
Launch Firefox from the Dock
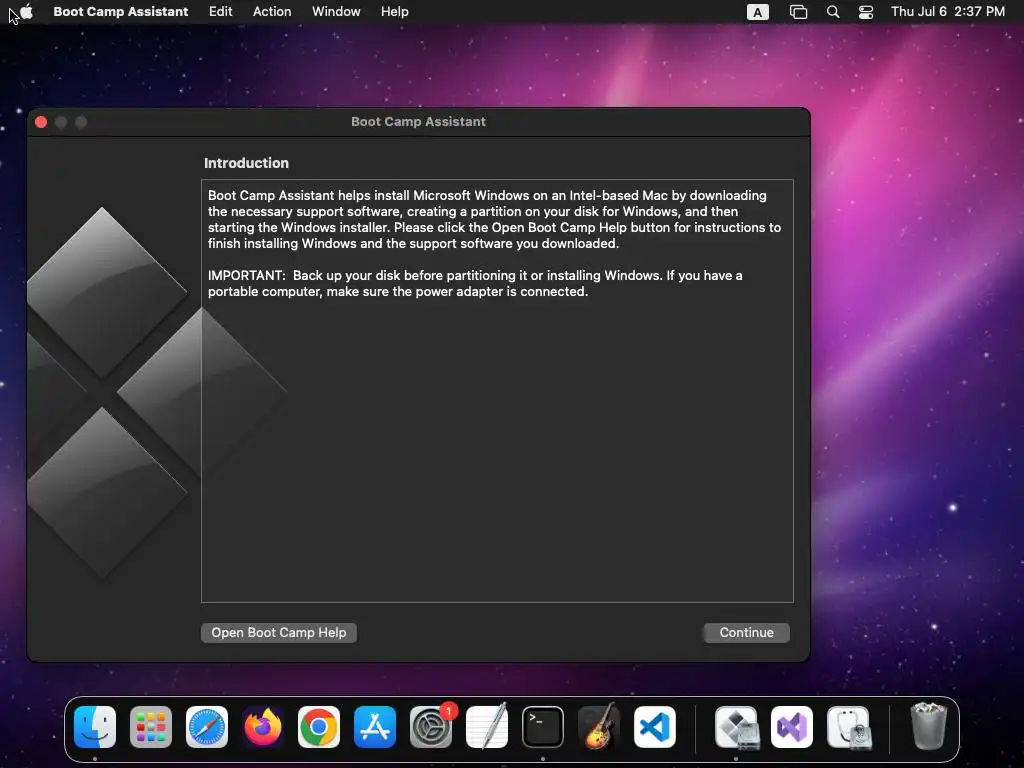click(x=263, y=727)
